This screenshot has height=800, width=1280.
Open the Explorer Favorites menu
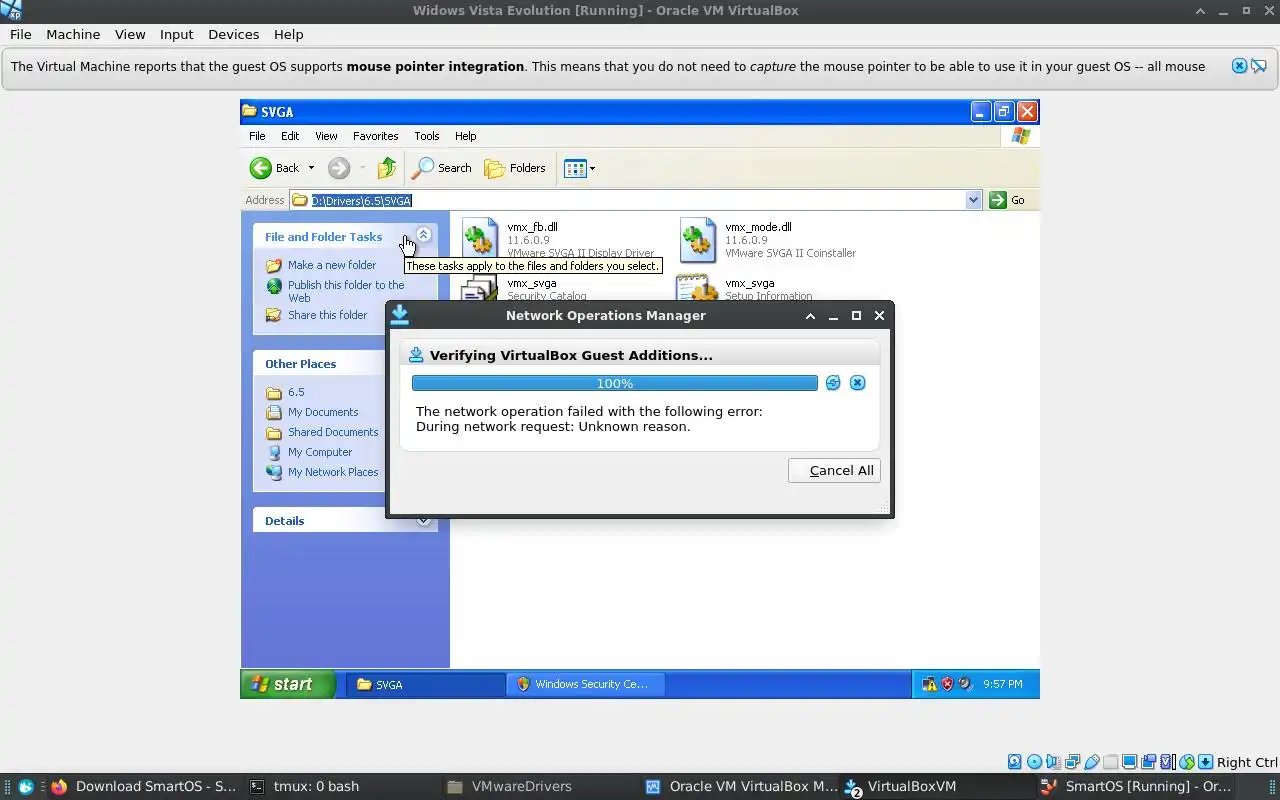tap(375, 136)
